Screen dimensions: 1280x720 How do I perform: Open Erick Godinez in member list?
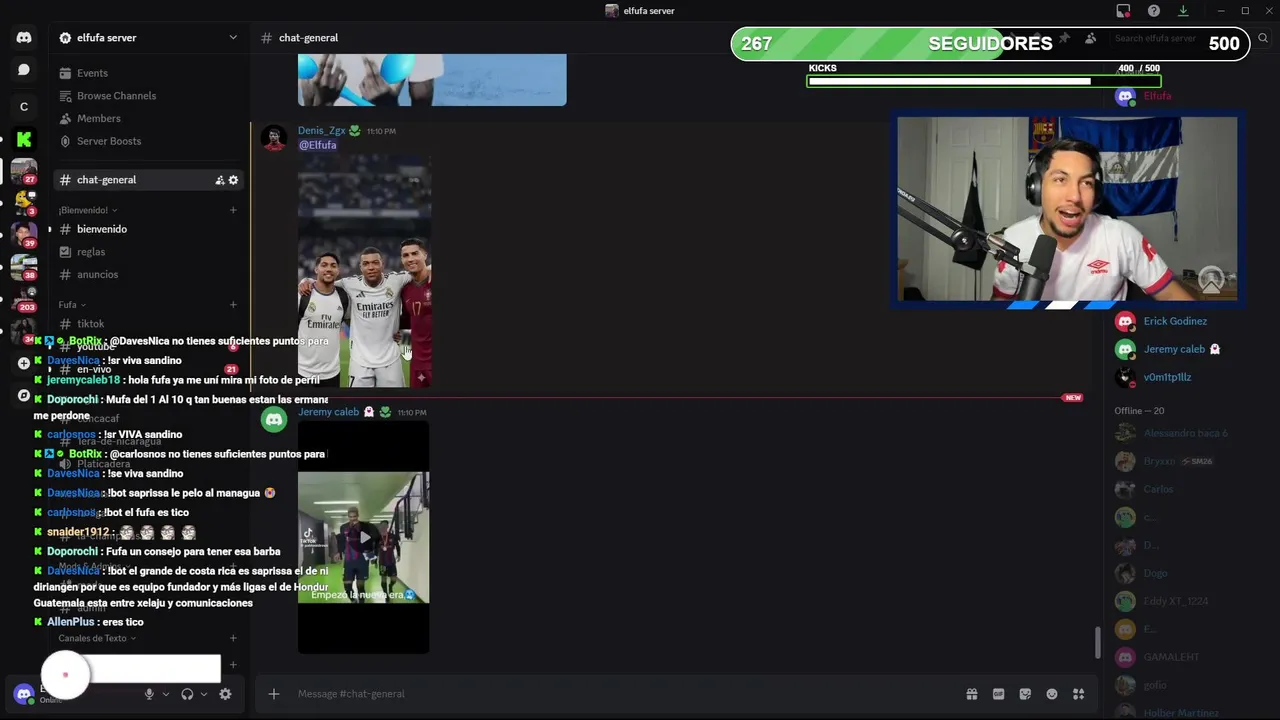[x=1175, y=321]
